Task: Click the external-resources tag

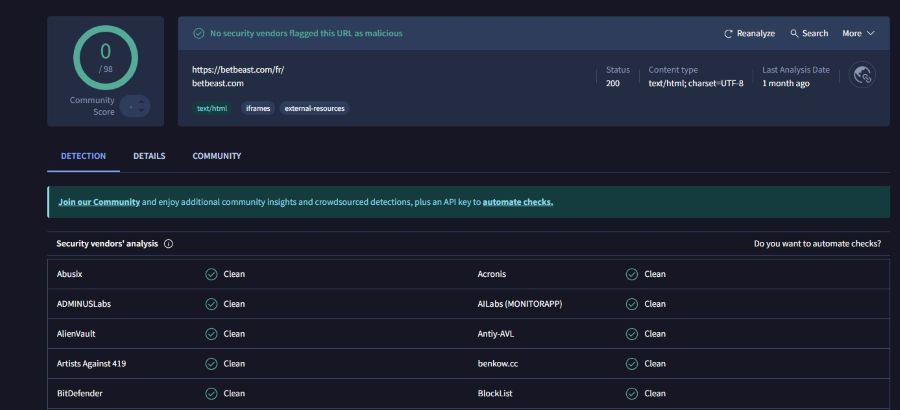Action: (315, 108)
